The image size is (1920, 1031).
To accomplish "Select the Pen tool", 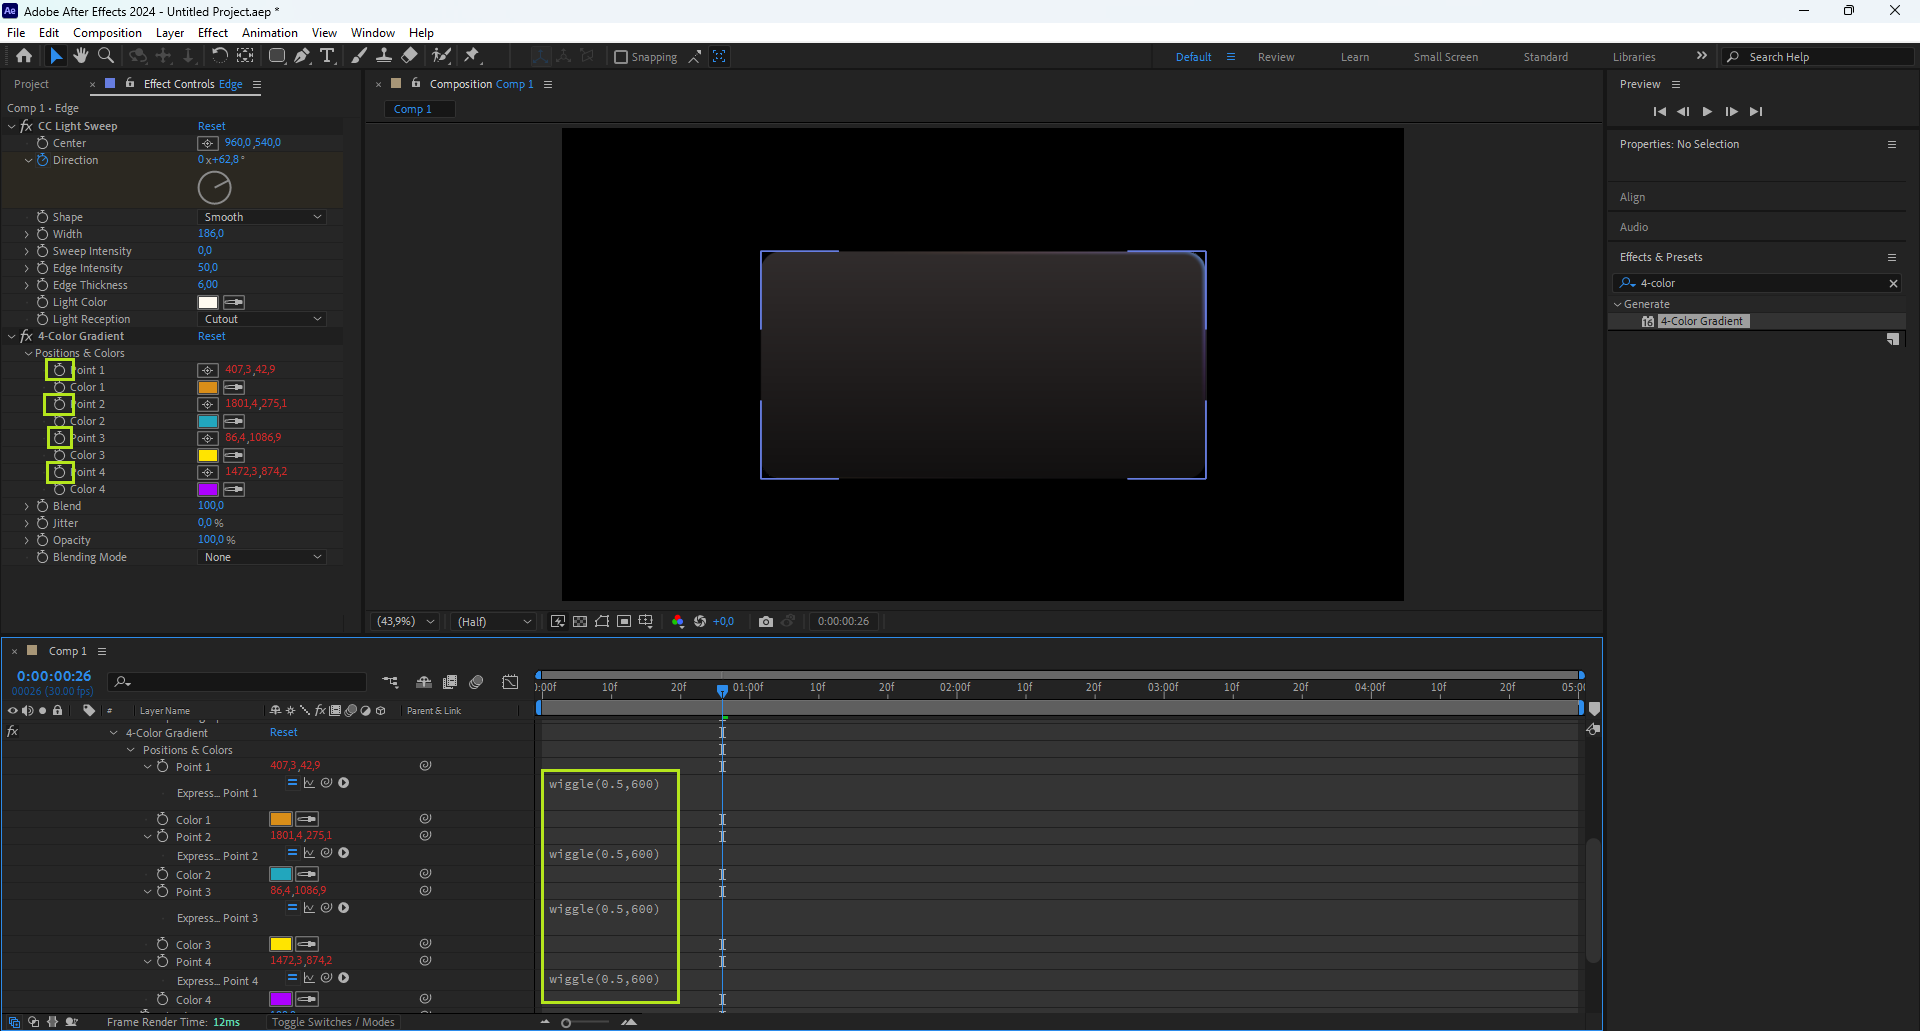I will (x=302, y=56).
